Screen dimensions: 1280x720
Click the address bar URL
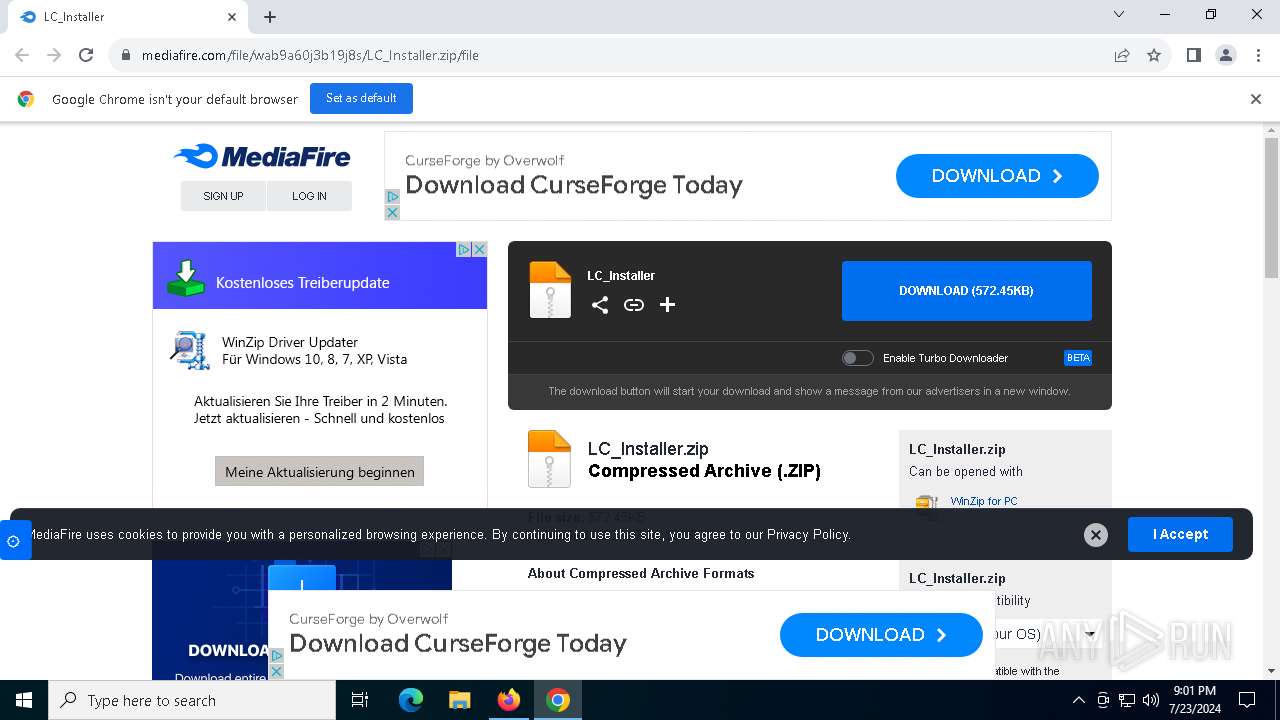point(310,55)
